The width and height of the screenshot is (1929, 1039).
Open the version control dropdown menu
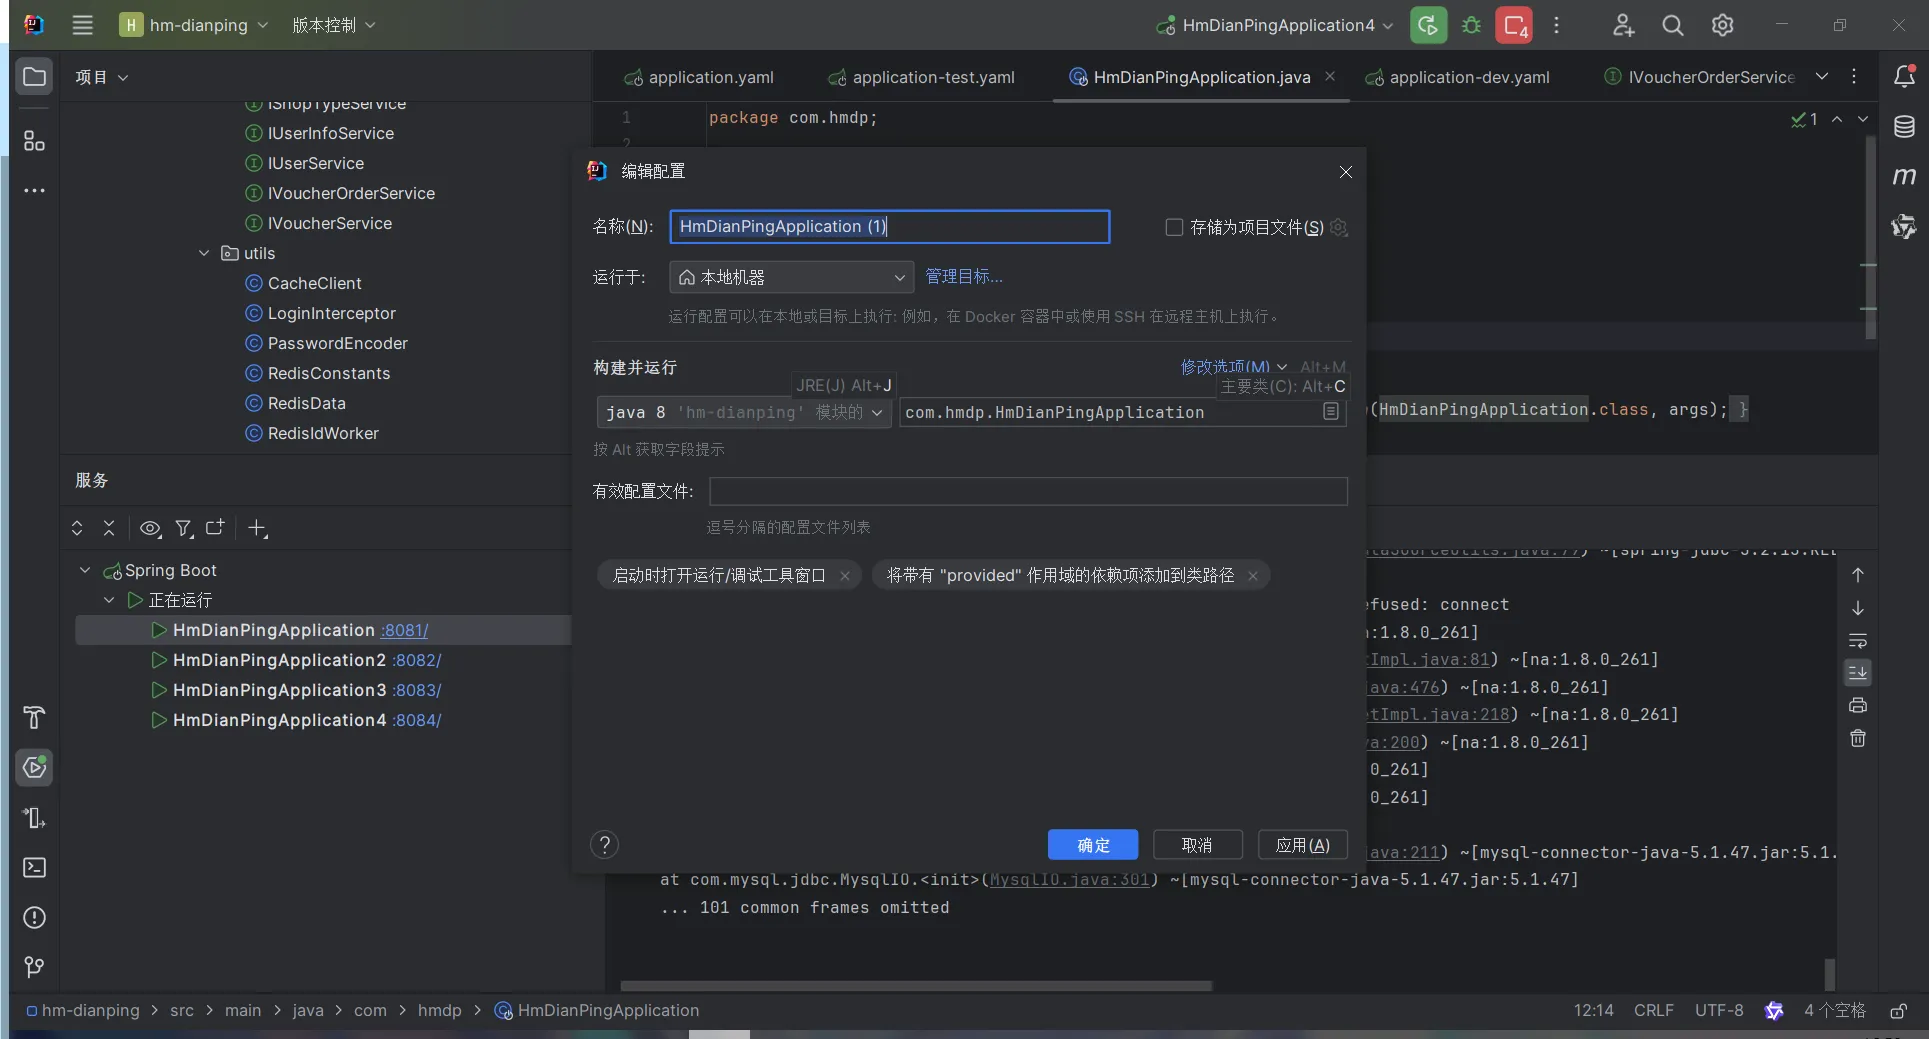point(334,25)
